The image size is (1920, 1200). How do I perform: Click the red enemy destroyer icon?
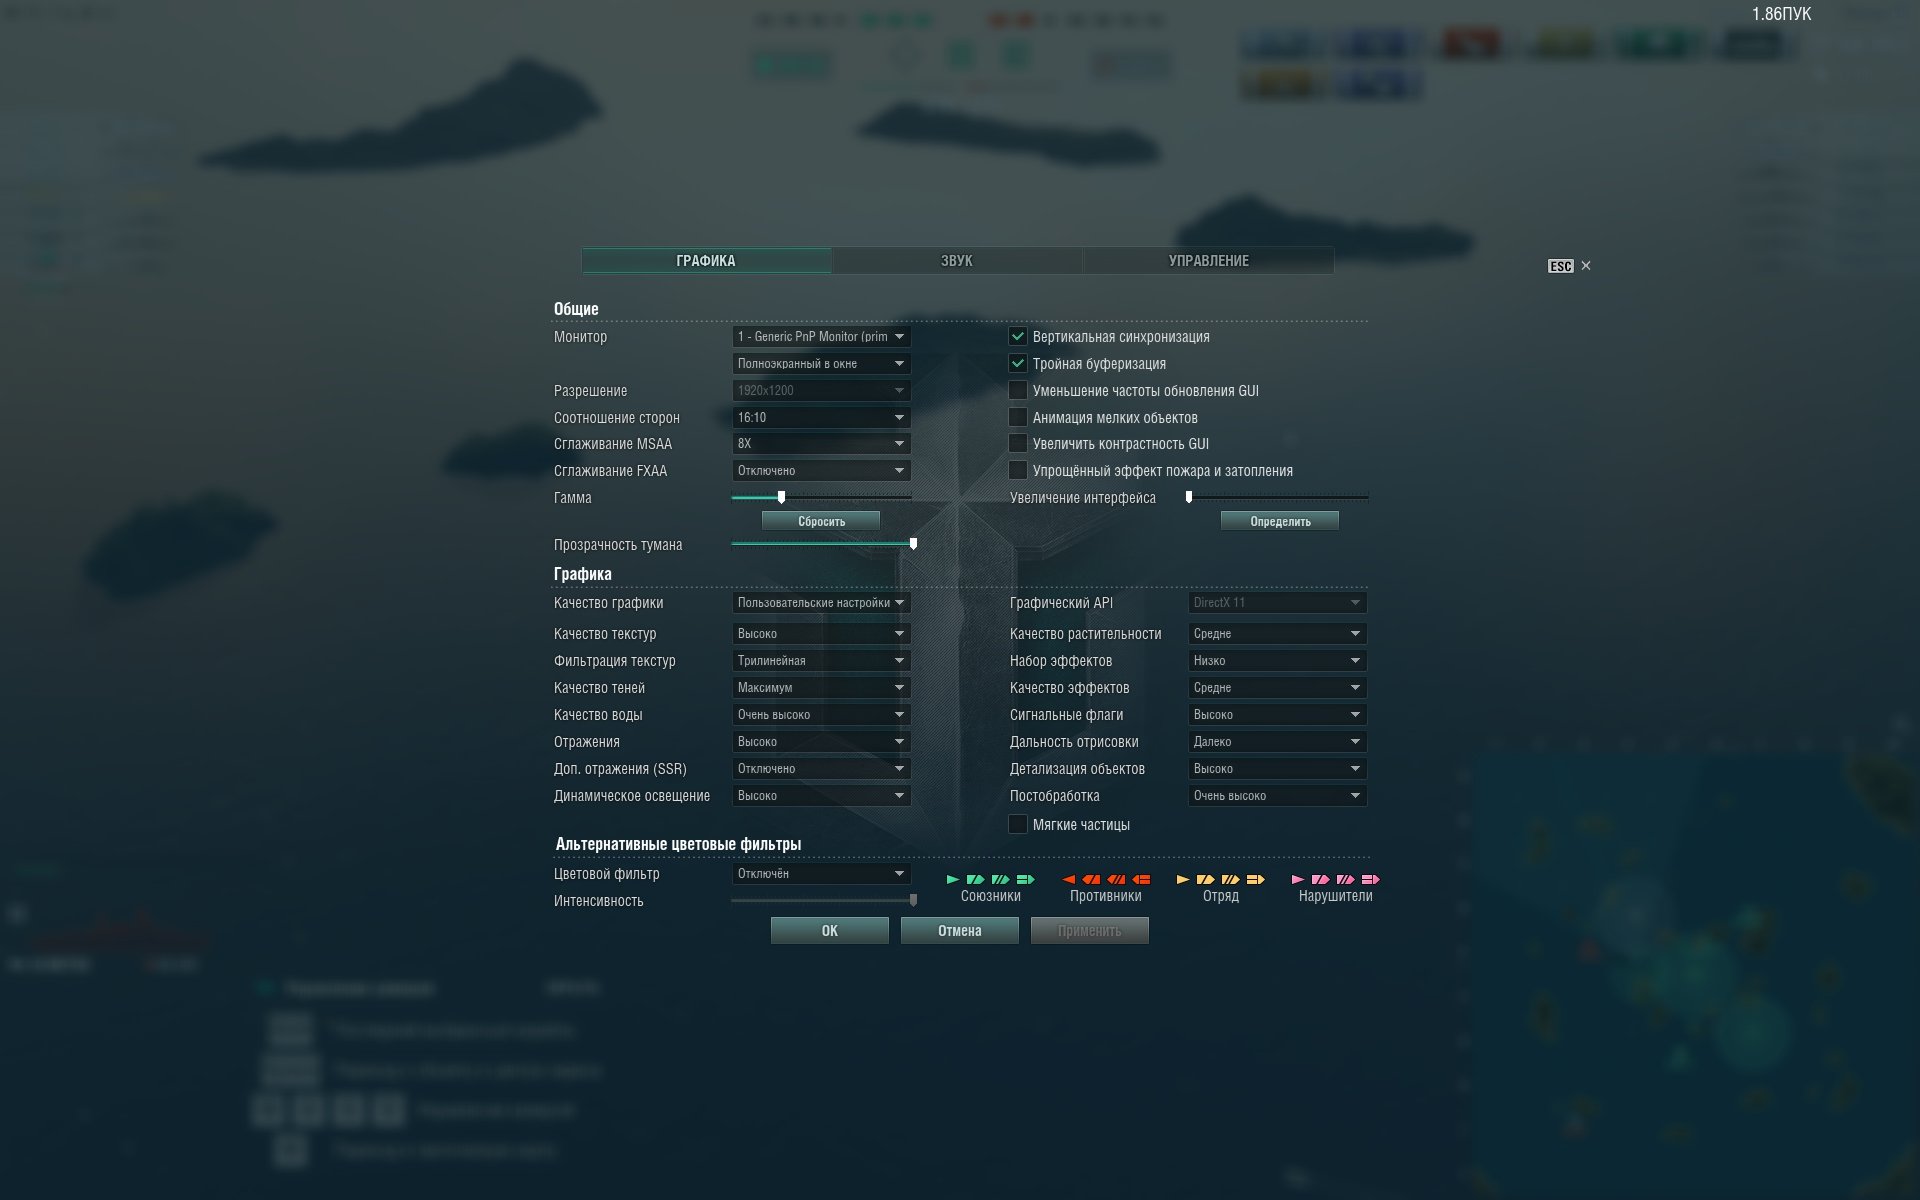coord(1068,880)
